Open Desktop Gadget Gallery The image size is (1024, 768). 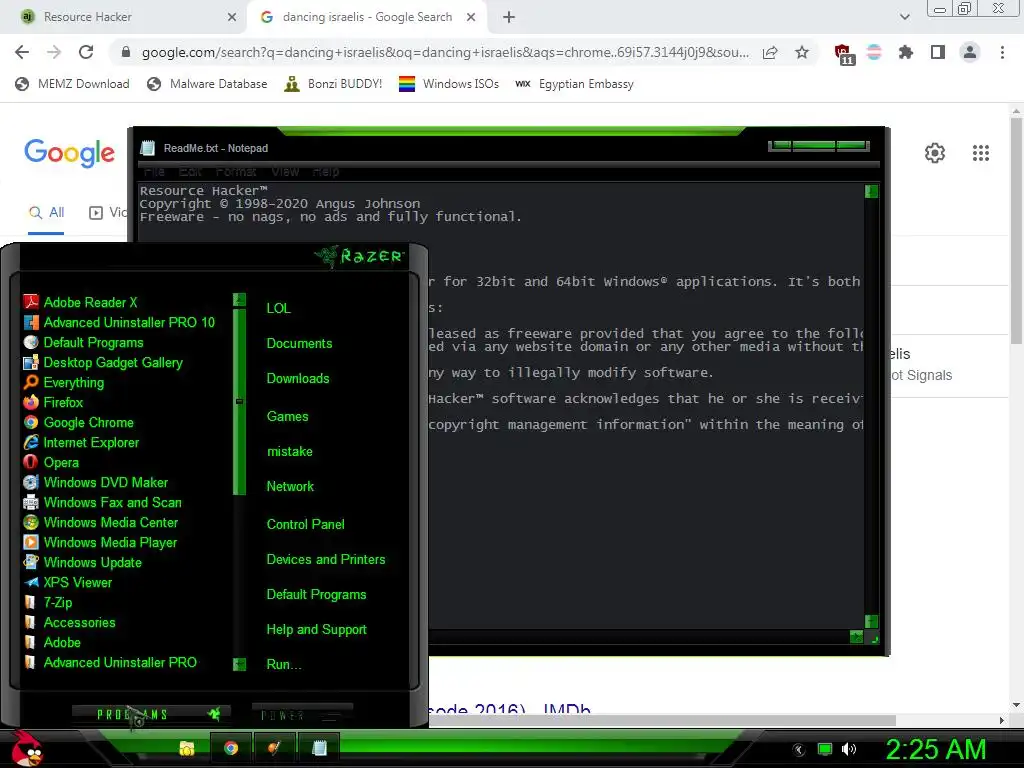(103, 362)
